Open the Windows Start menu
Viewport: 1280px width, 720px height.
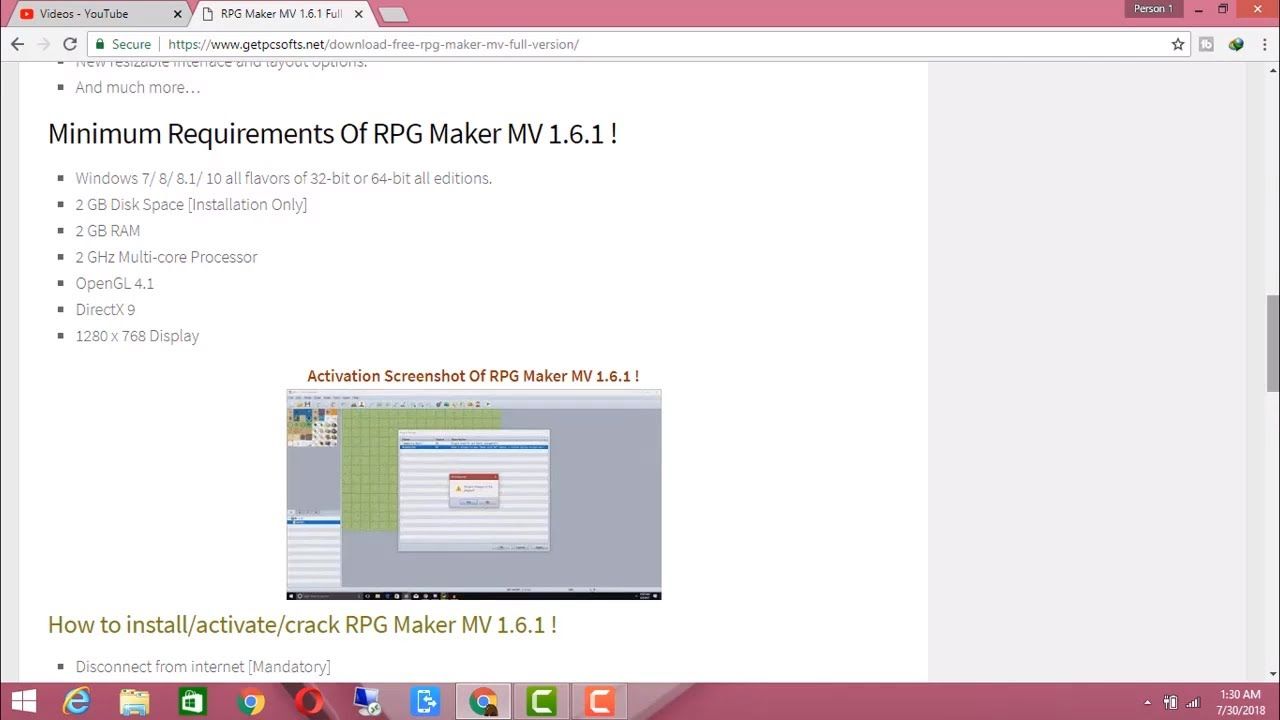[22, 700]
